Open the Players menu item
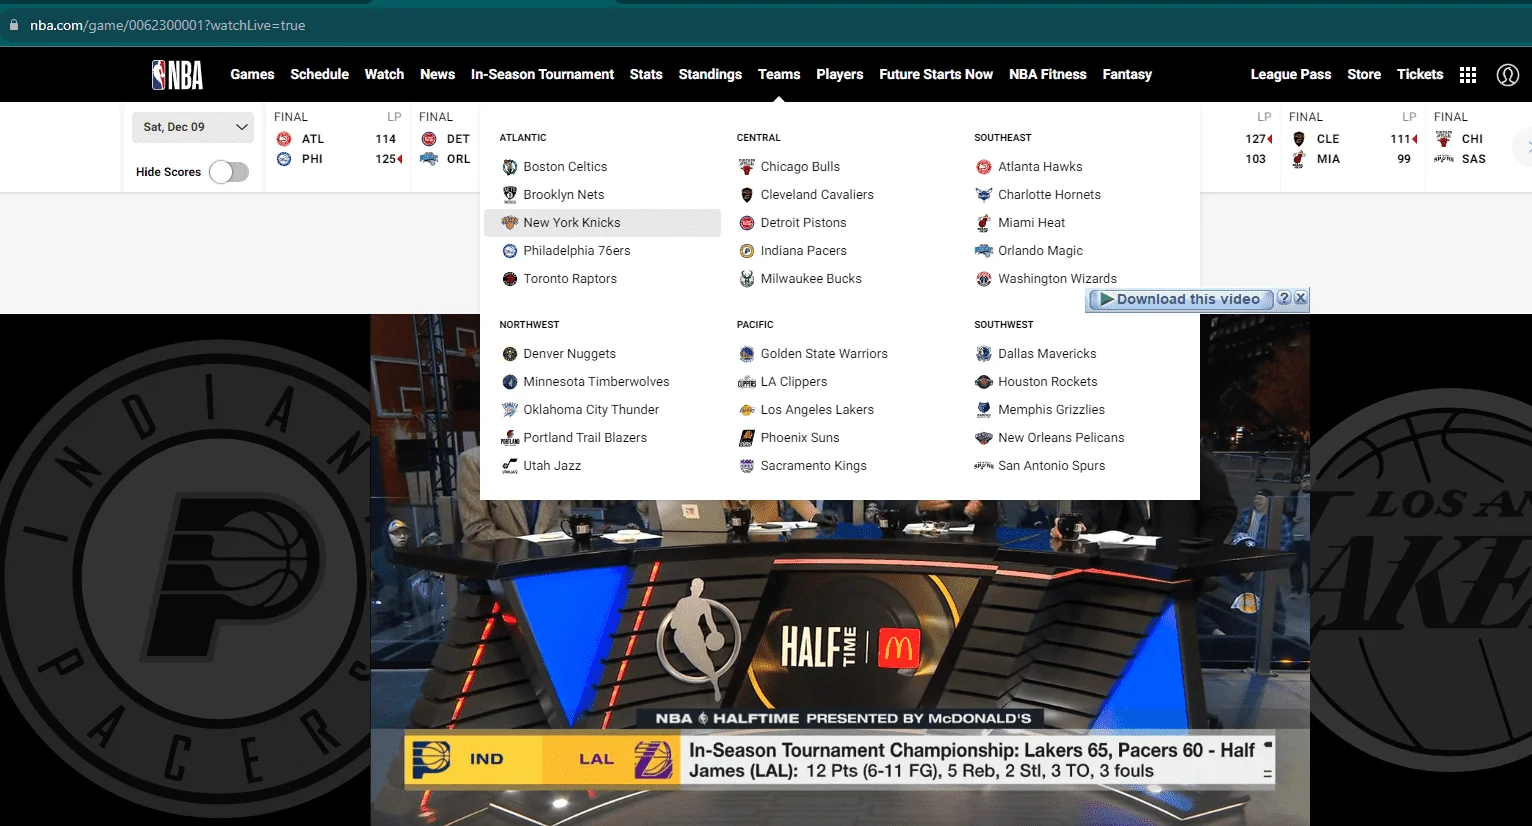This screenshot has width=1532, height=826. (x=840, y=74)
